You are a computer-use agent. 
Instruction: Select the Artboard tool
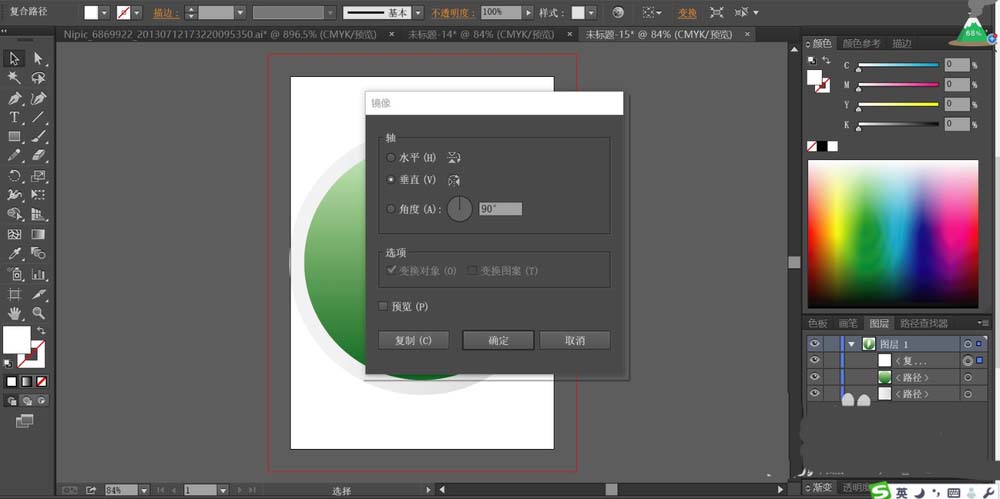[x=14, y=294]
